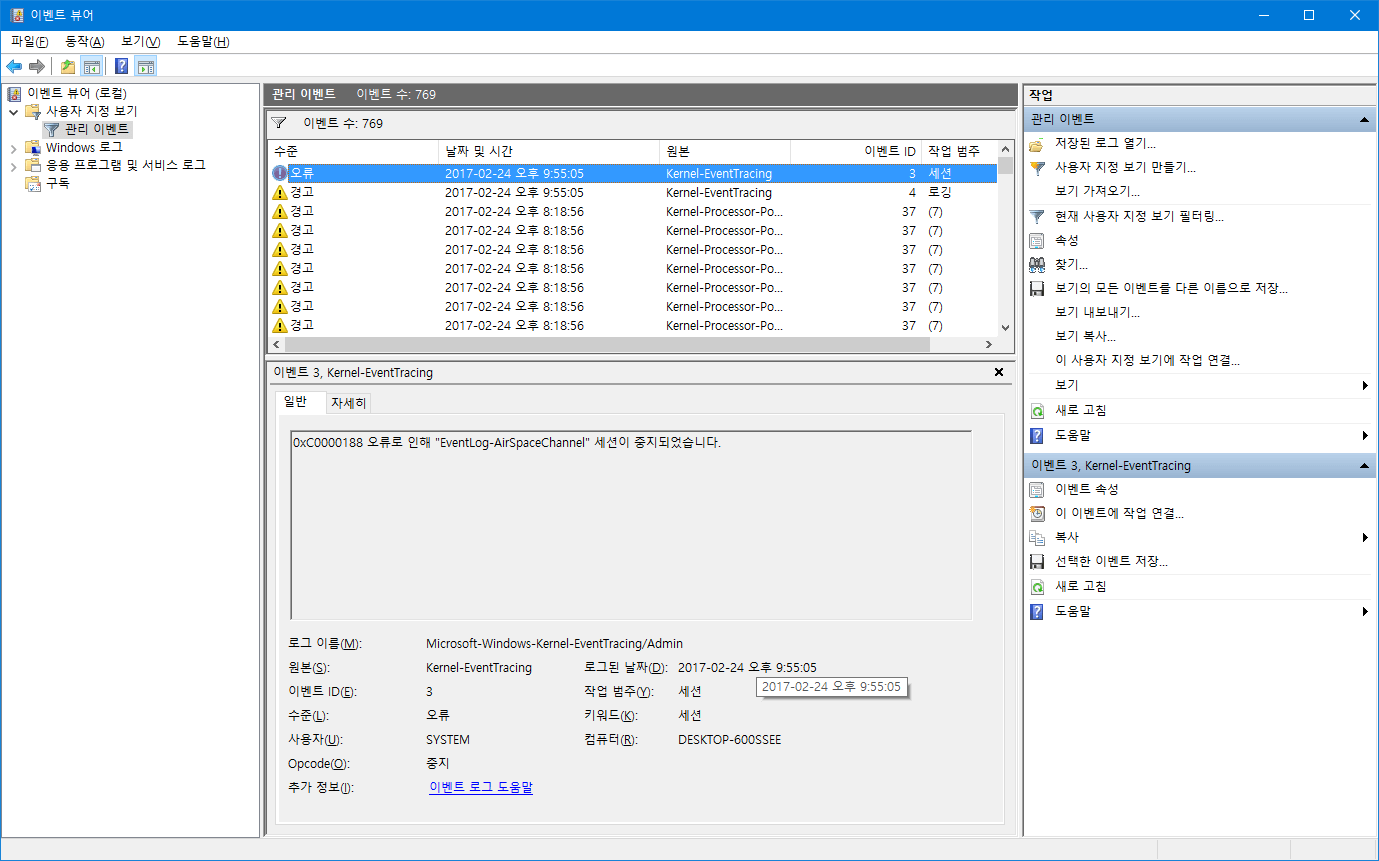
Task: Click 보기 가져오기 in the Actions pane
Action: (1095, 190)
